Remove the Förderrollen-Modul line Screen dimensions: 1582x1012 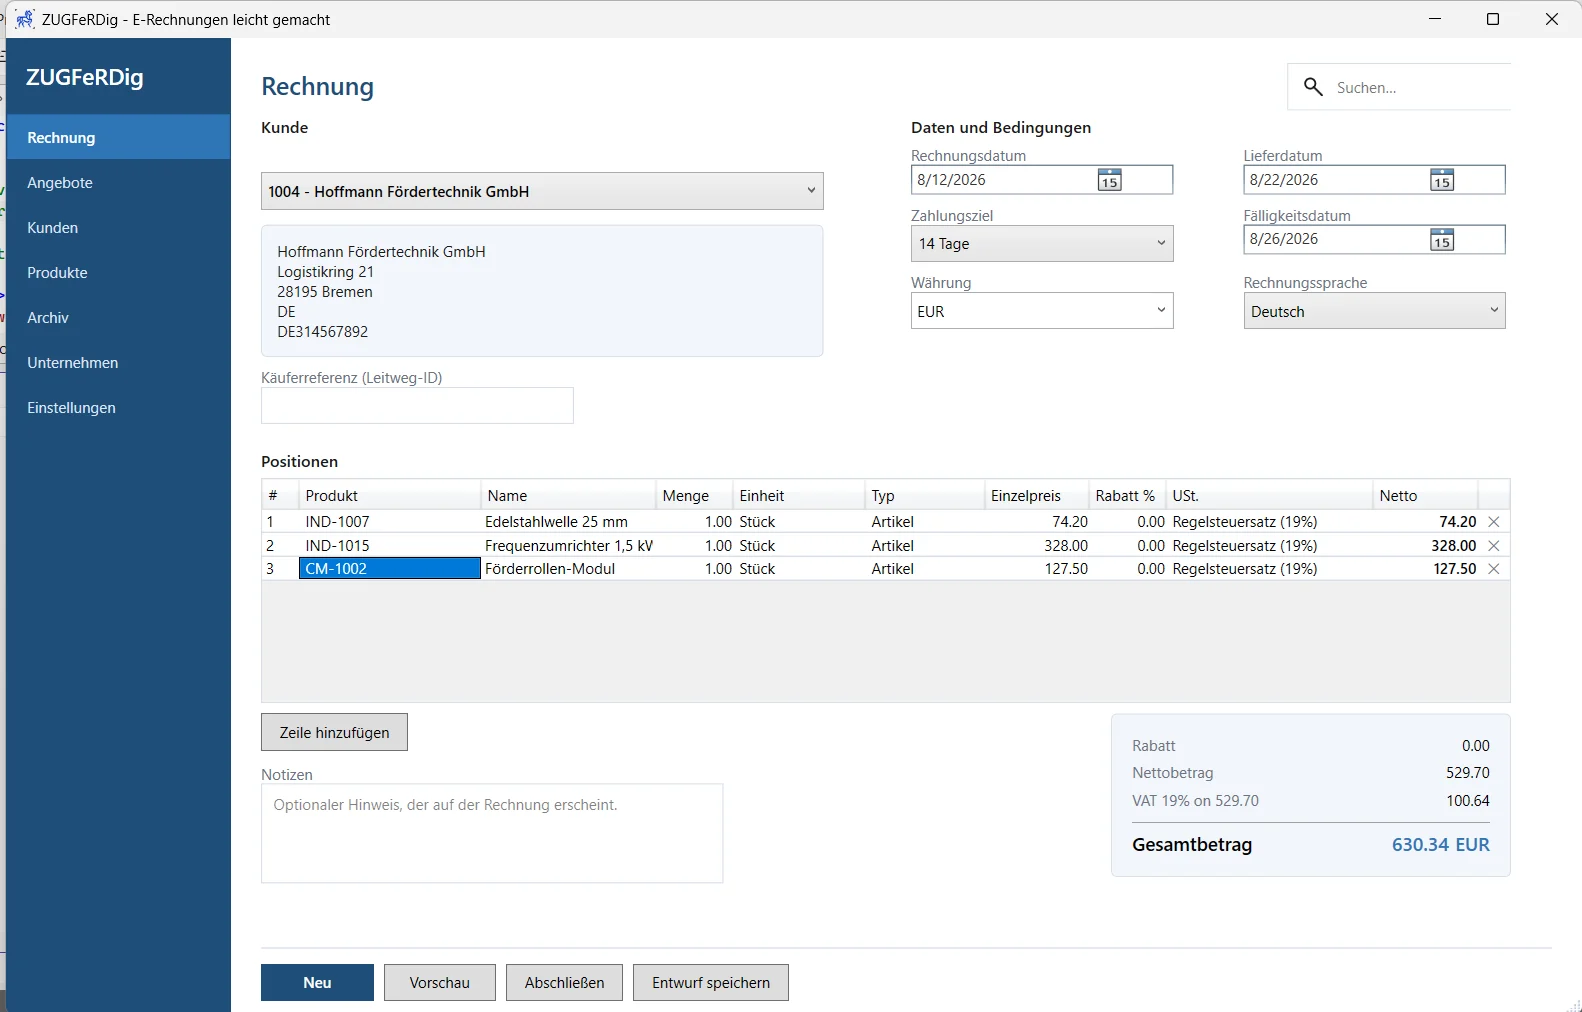1493,569
